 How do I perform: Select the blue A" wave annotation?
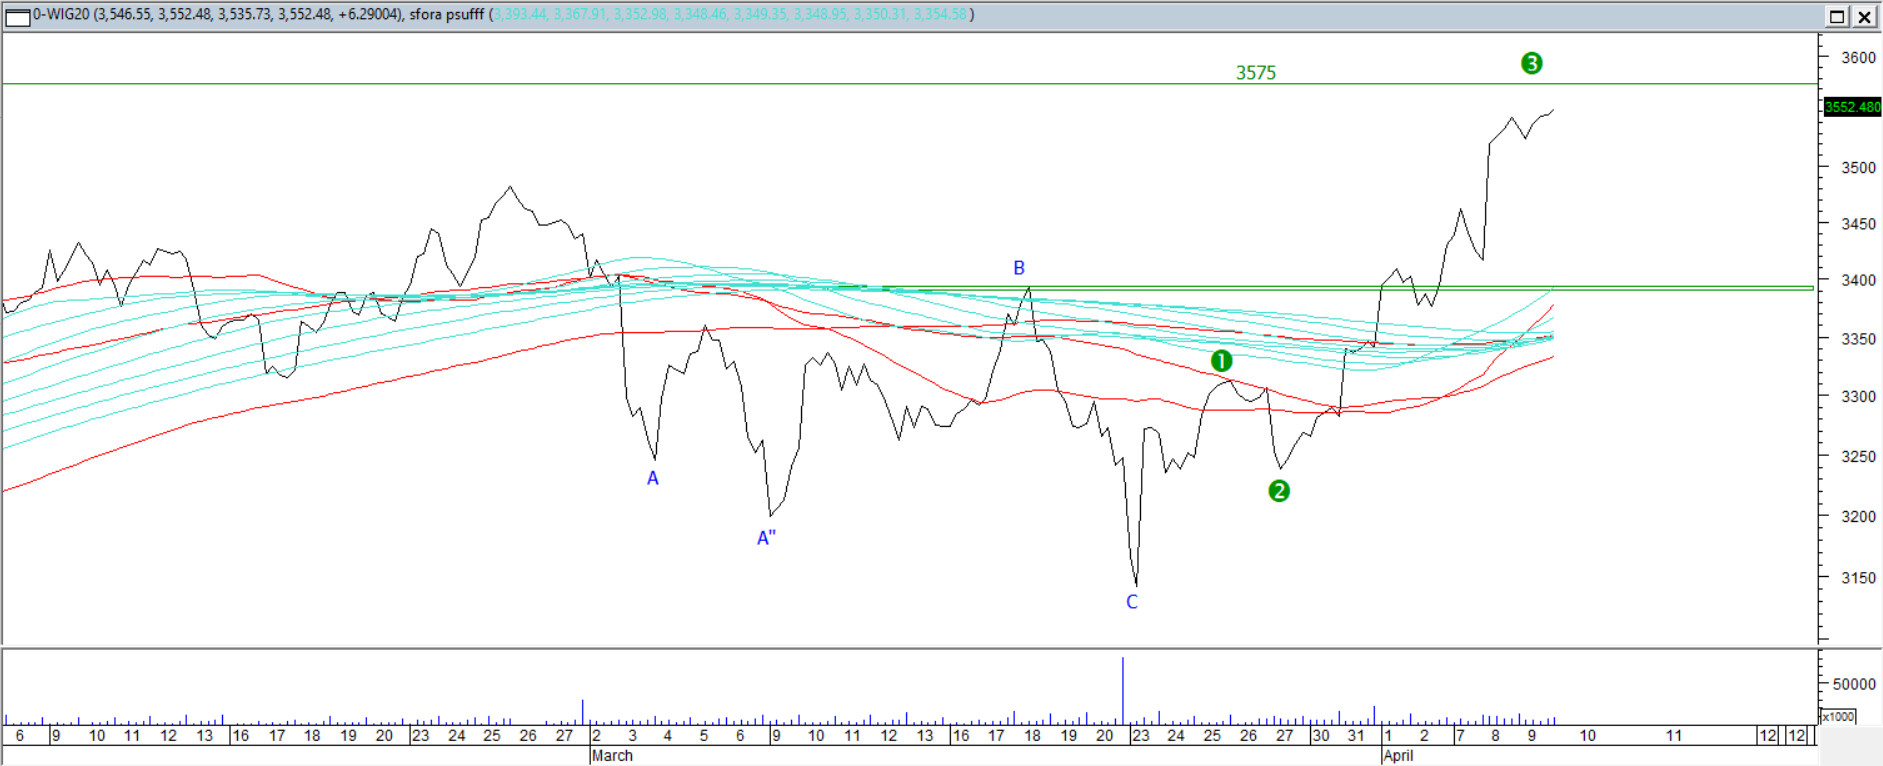pyautogui.click(x=766, y=538)
